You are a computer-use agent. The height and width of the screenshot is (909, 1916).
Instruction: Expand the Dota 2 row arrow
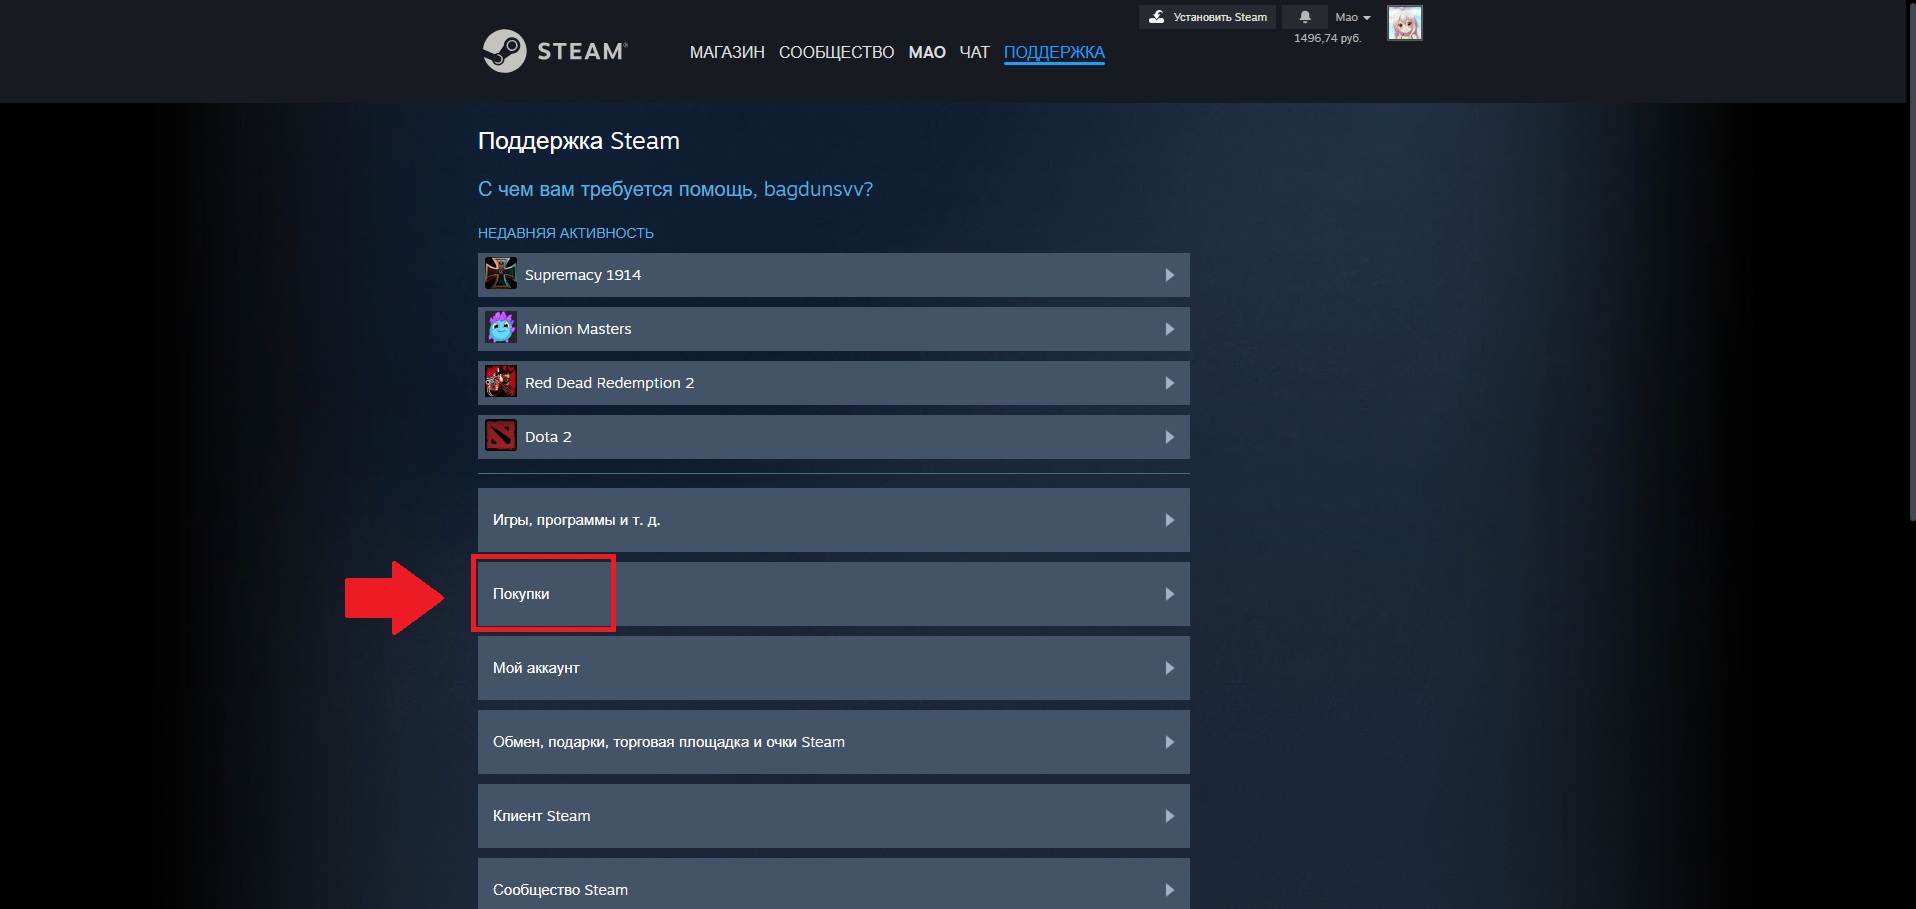pos(1169,437)
